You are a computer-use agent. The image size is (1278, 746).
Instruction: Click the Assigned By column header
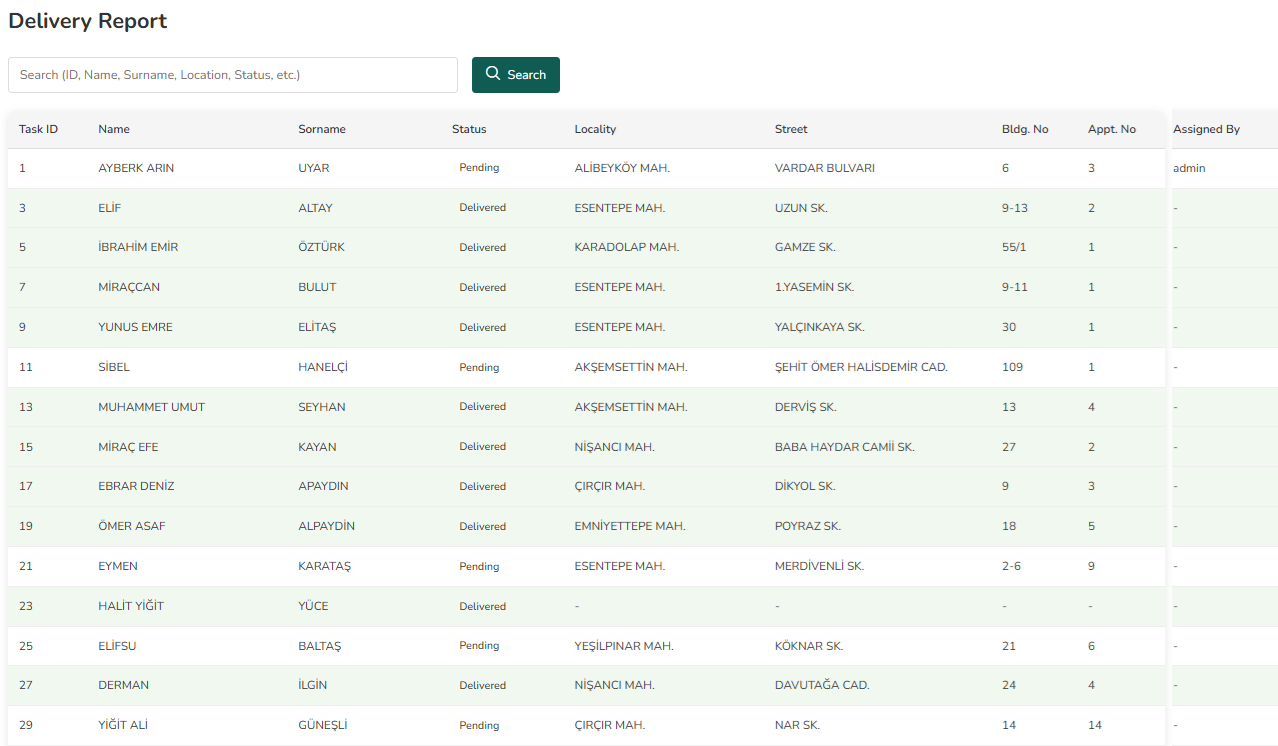point(1206,129)
